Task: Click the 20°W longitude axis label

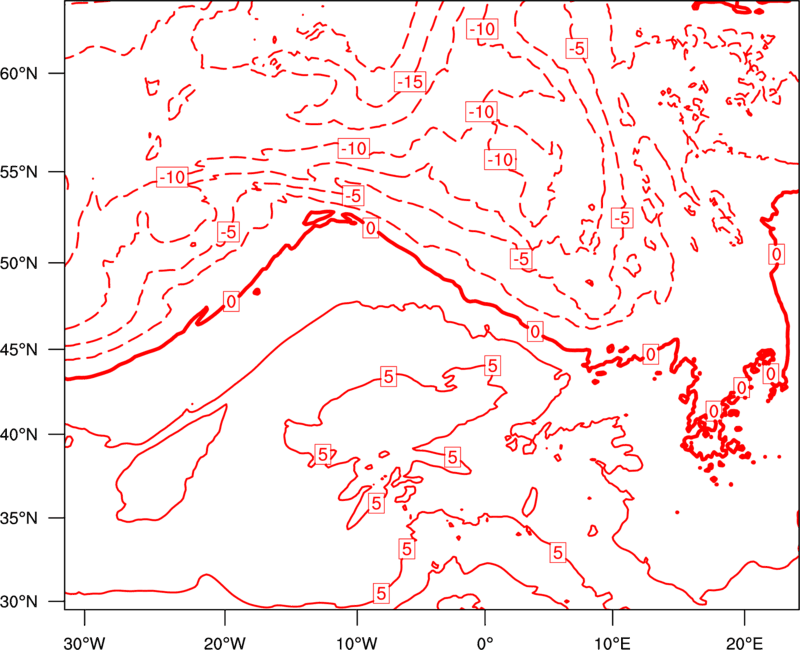Action: tap(225, 642)
